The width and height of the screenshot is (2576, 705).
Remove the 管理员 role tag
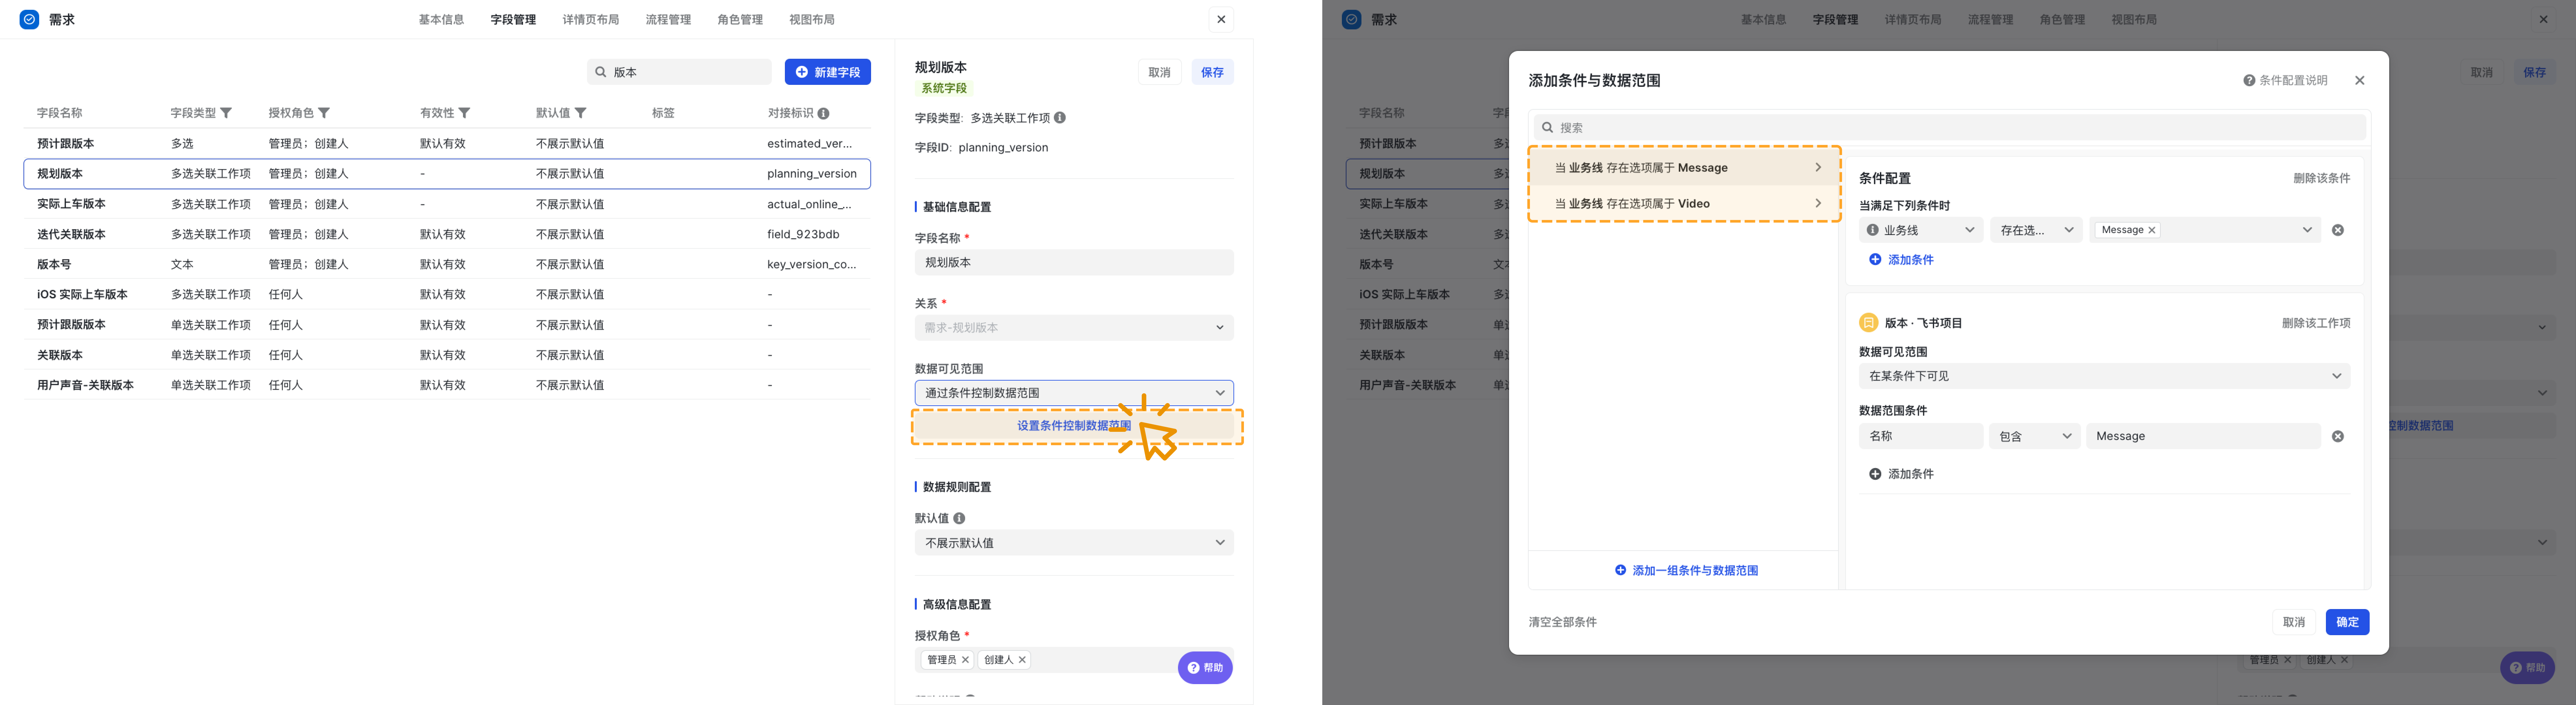point(965,660)
